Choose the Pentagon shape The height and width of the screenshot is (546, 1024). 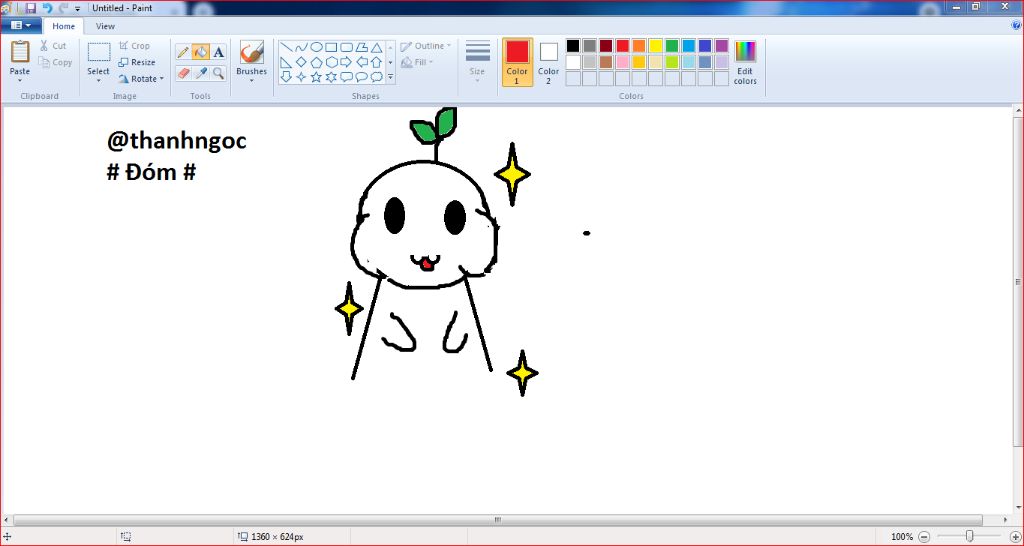tap(316, 62)
